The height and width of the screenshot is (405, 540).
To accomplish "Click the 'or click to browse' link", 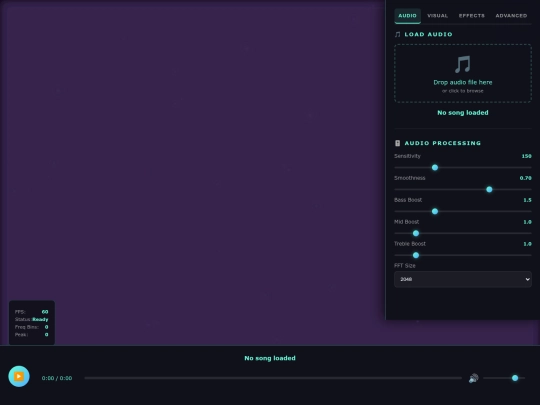I will [463, 91].
